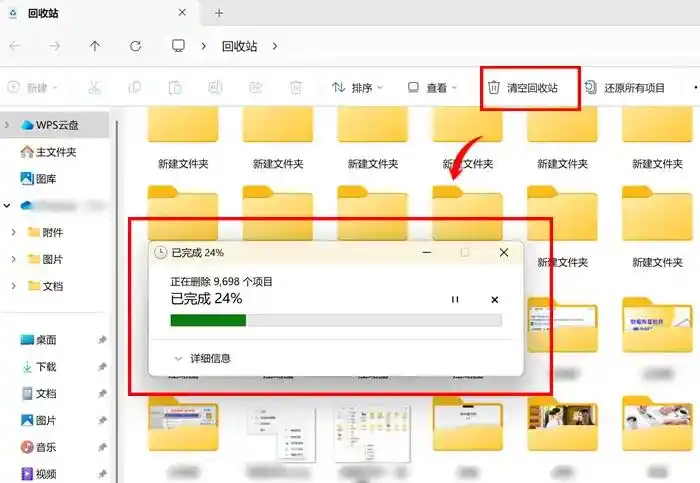700x483 pixels.
Task: Click the refresh icon in navigation bar
Action: (x=135, y=46)
